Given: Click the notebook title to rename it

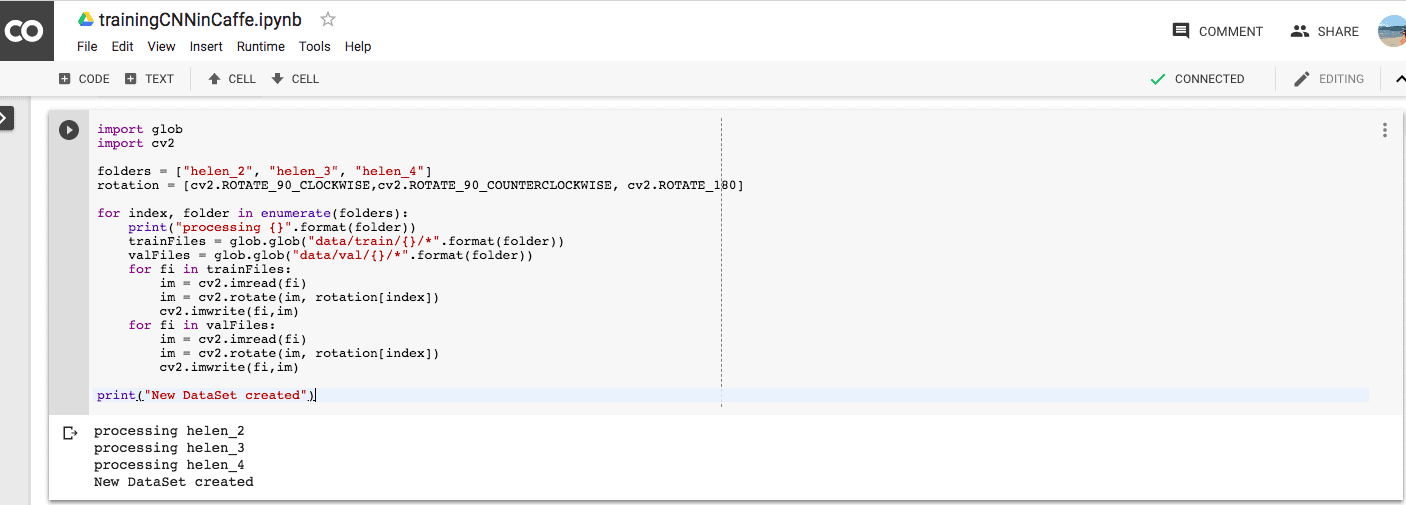Looking at the screenshot, I should pyautogui.click(x=200, y=19).
